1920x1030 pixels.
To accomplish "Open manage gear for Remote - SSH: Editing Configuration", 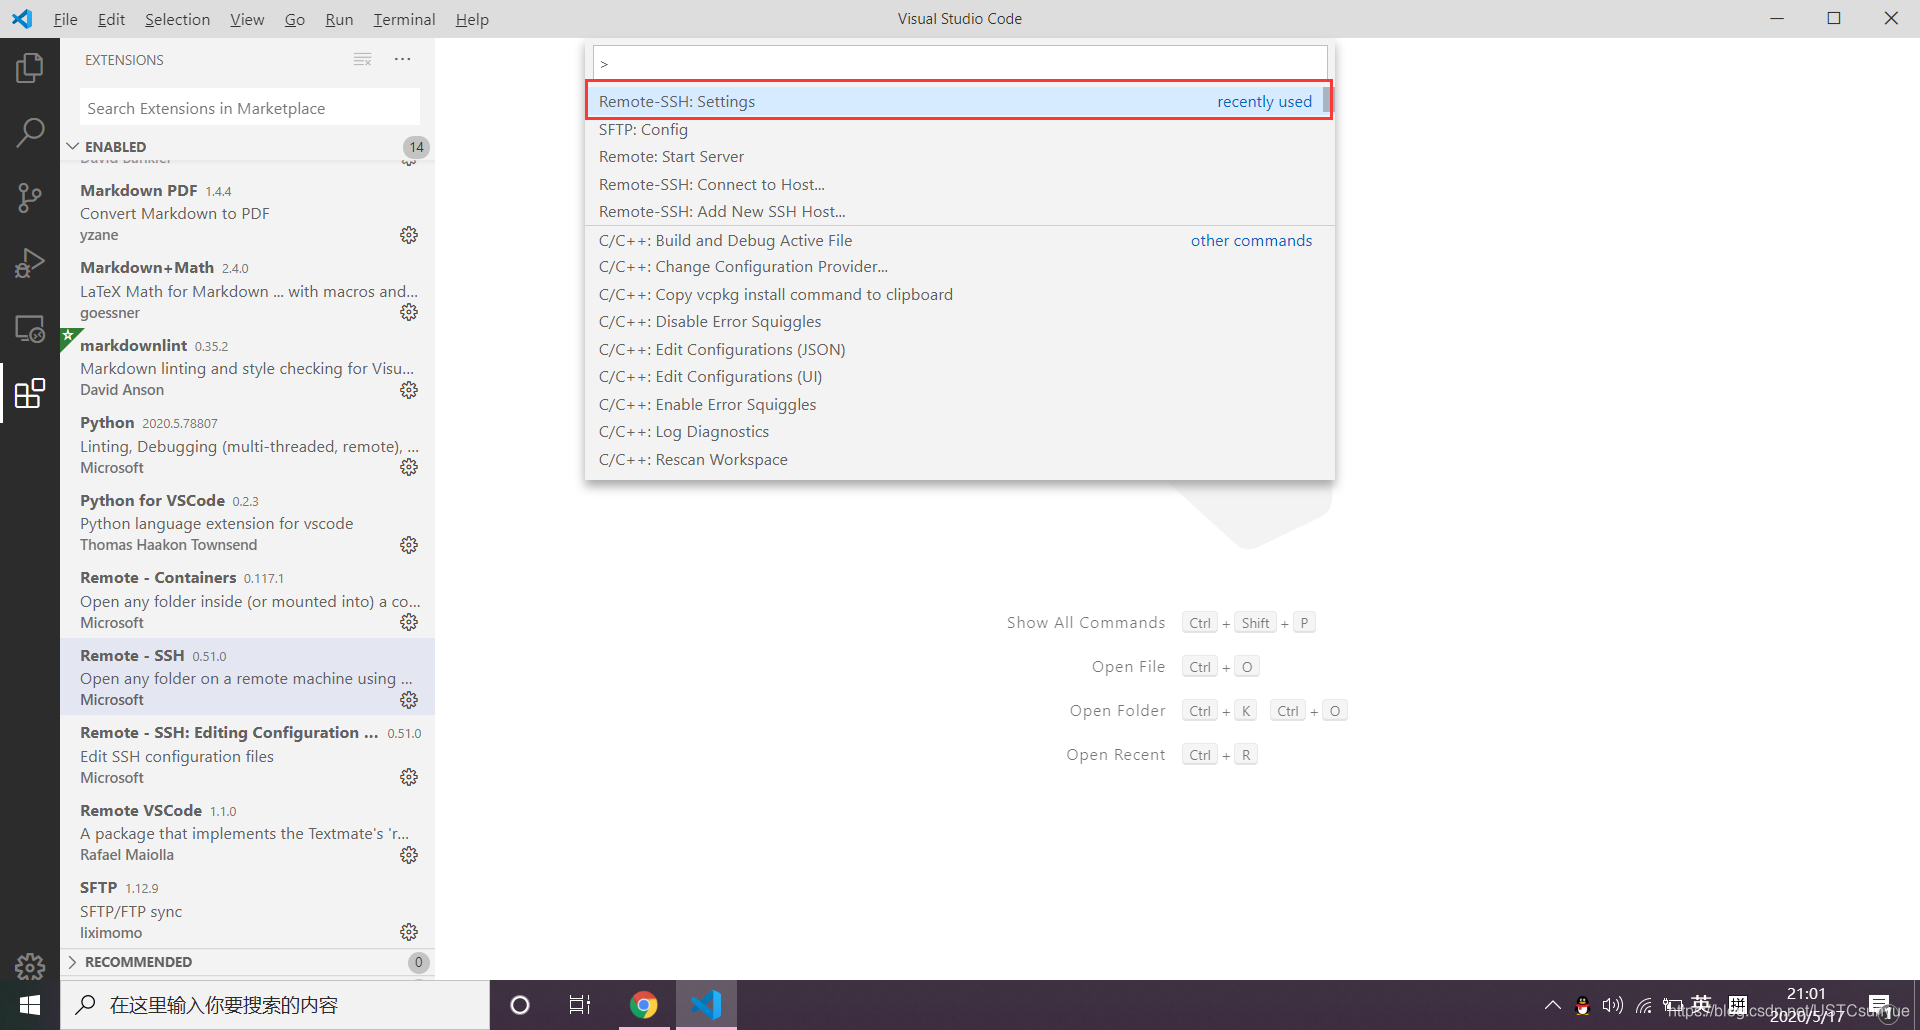I will pyautogui.click(x=409, y=777).
